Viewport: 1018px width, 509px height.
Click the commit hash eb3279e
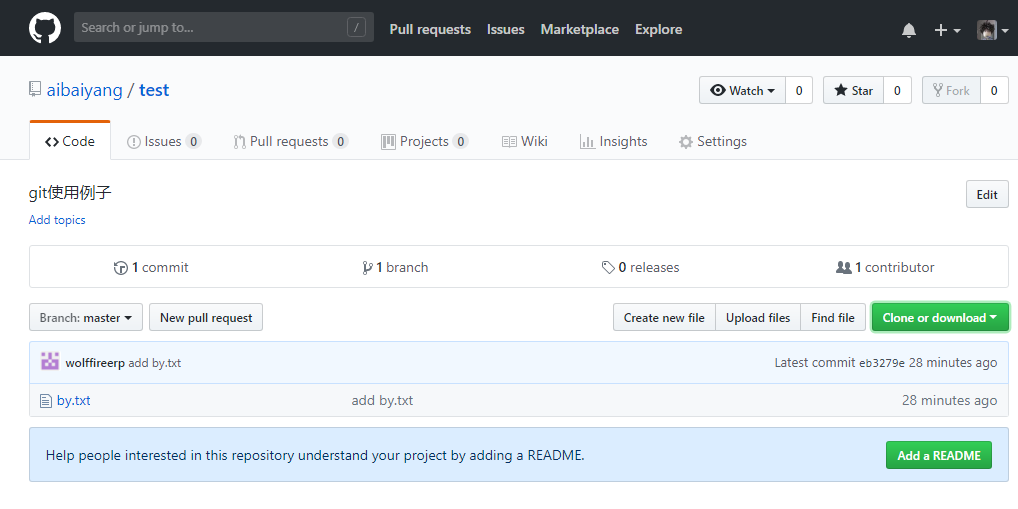coord(881,363)
